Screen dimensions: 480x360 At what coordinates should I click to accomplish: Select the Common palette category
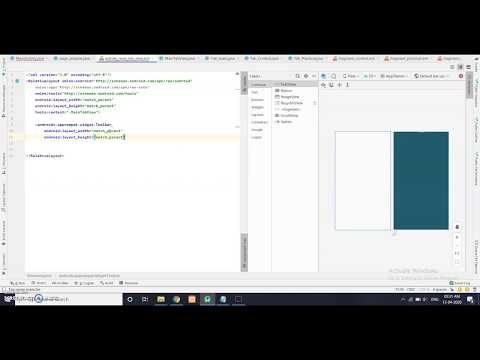pos(259,85)
